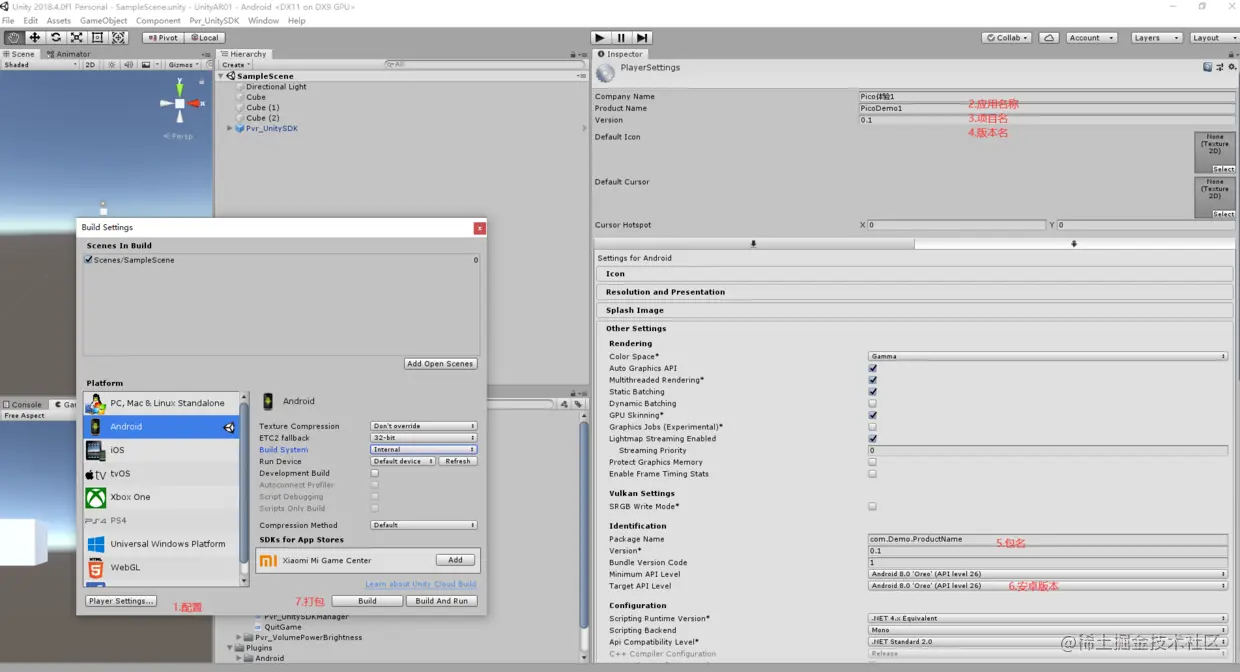
Task: Enable Graphics Jobs (Experimental) checkbox
Action: tap(872, 427)
